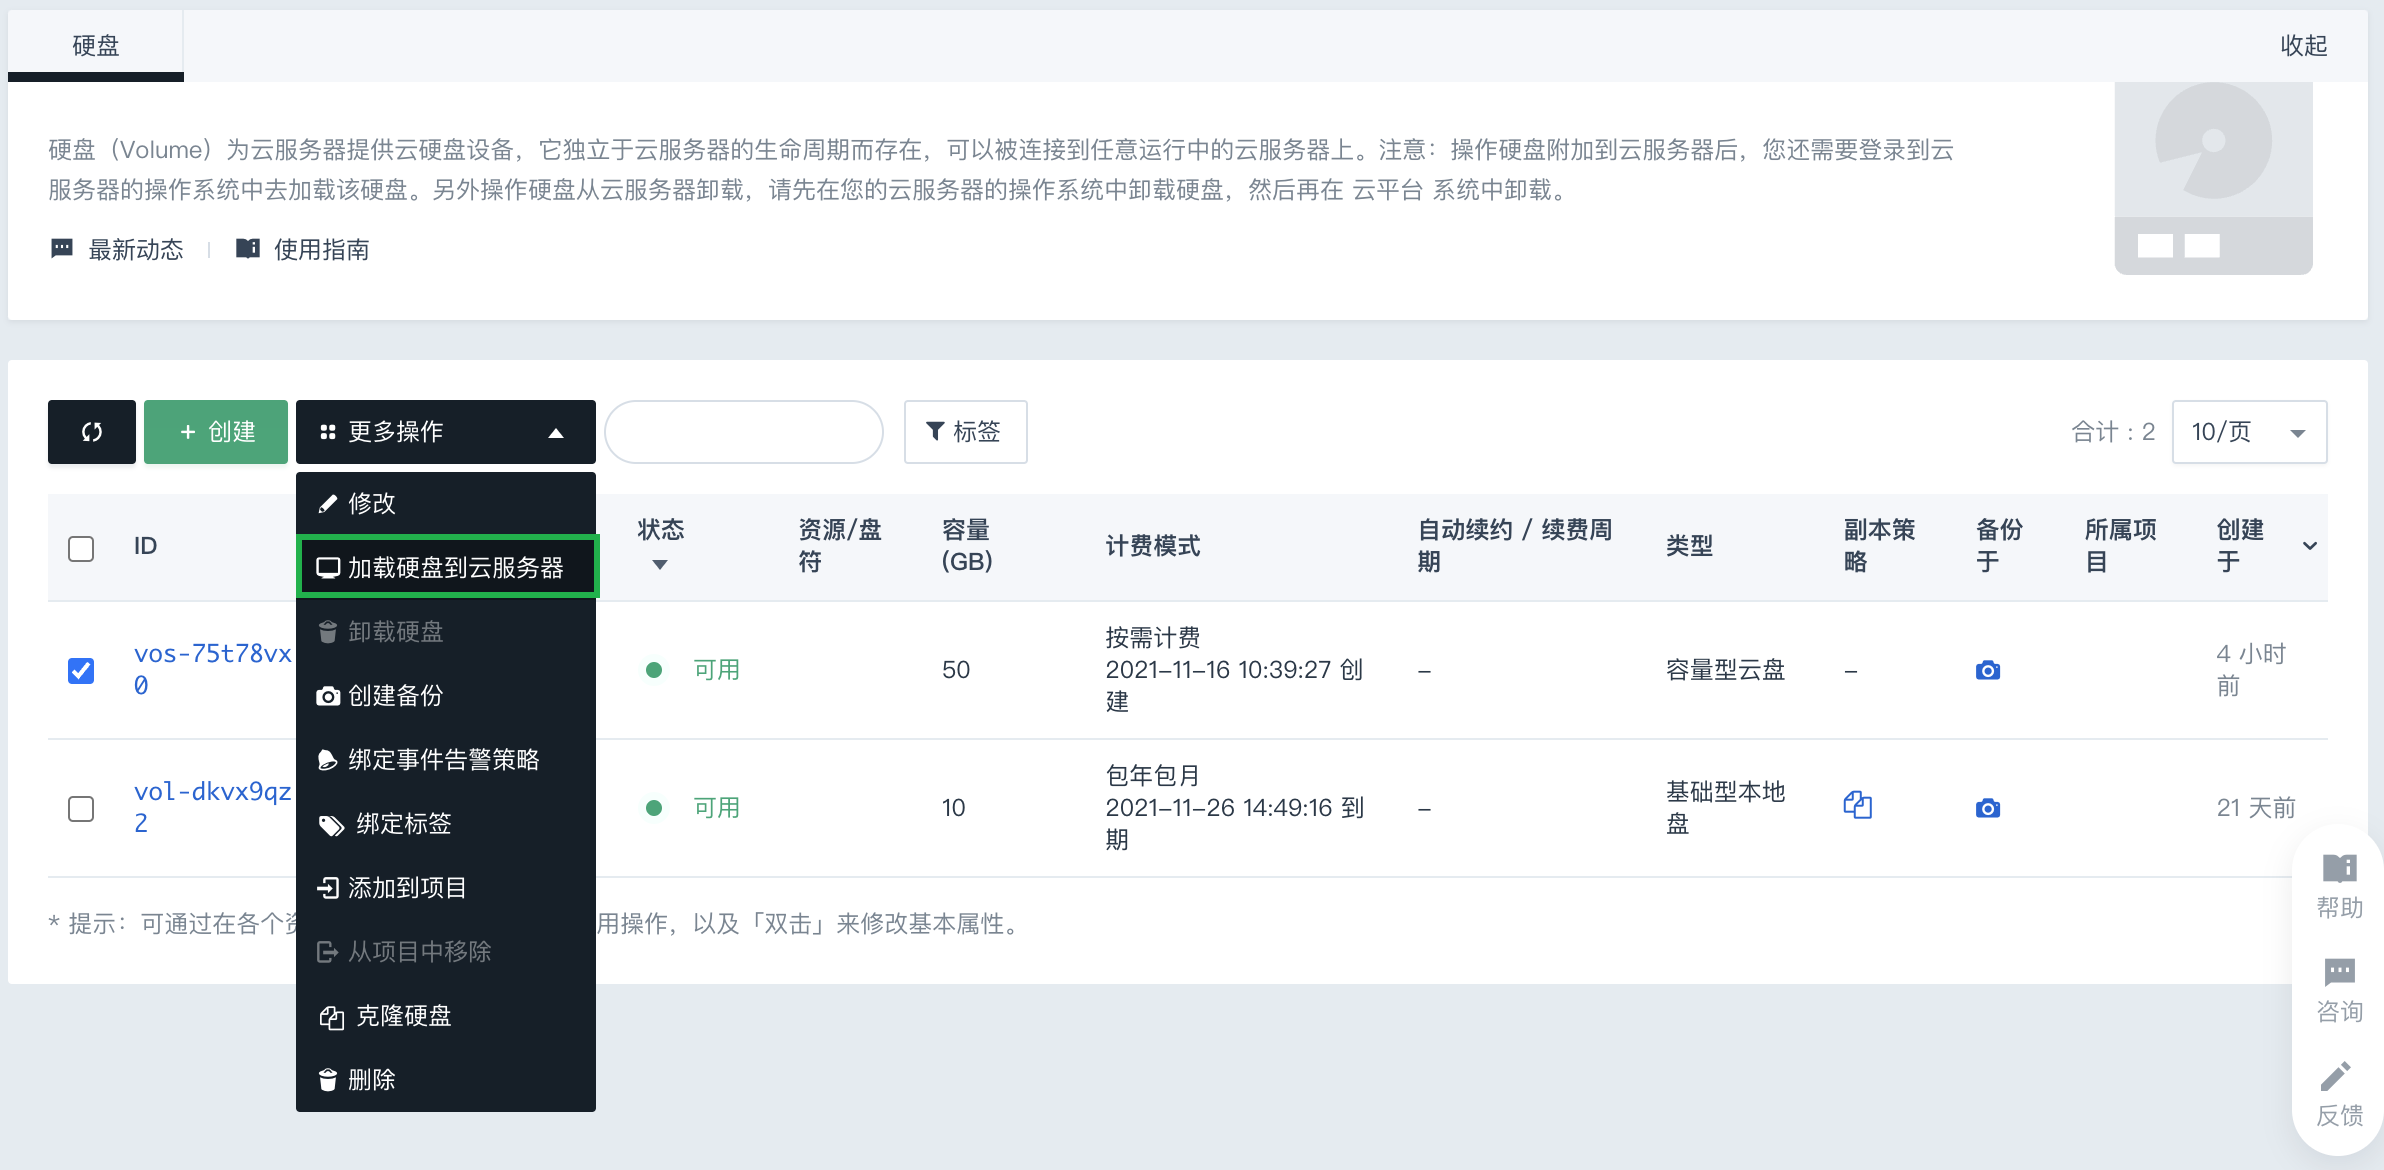
Task: Check the vol-dkvx9qz2 row checkbox
Action: (x=81, y=808)
